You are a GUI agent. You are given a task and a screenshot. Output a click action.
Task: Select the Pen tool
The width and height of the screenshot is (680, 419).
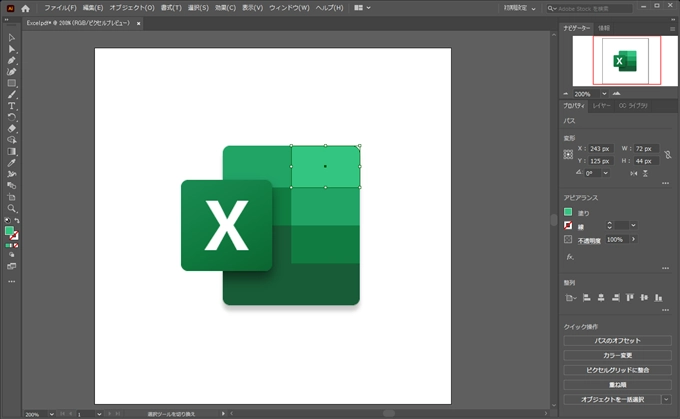point(12,60)
